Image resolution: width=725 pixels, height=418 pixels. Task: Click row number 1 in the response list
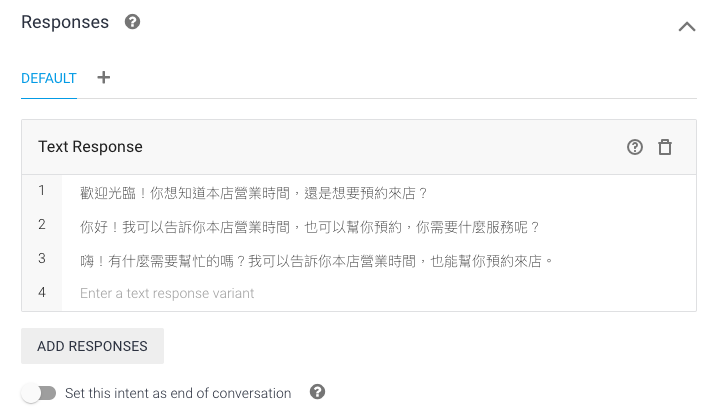point(42,191)
